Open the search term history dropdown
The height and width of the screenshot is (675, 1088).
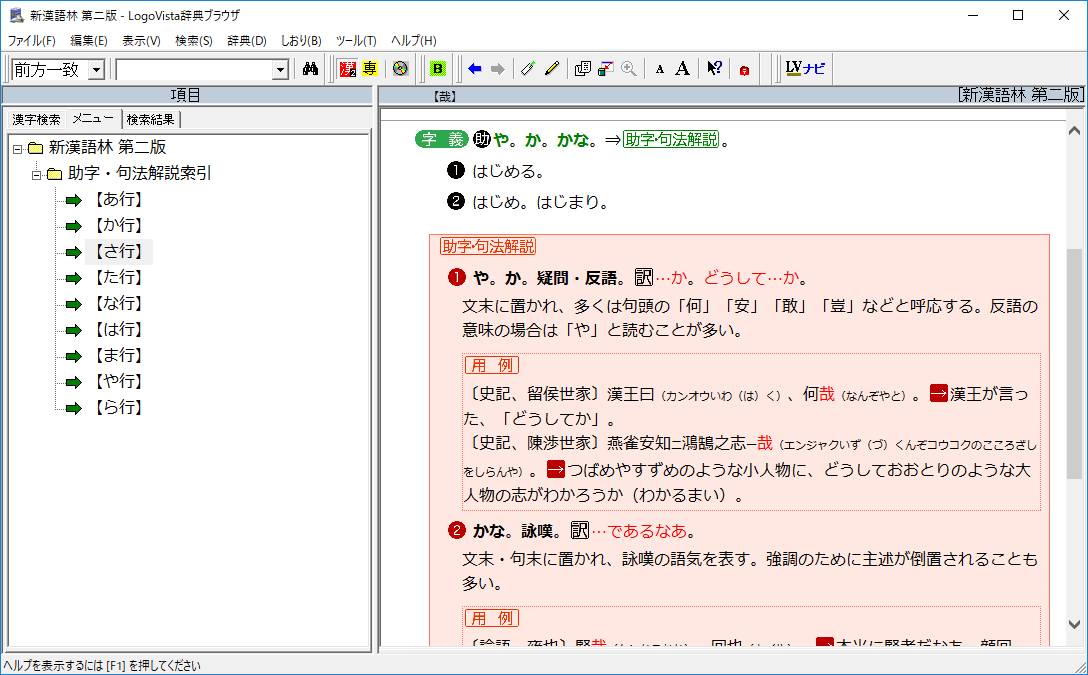pos(280,69)
